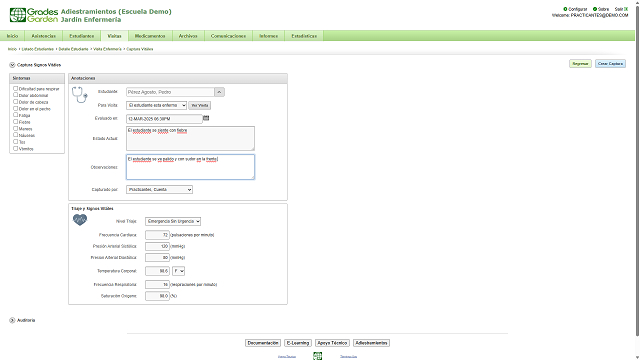Check the Fatiga symptom
640x360 pixels.
coord(16,115)
